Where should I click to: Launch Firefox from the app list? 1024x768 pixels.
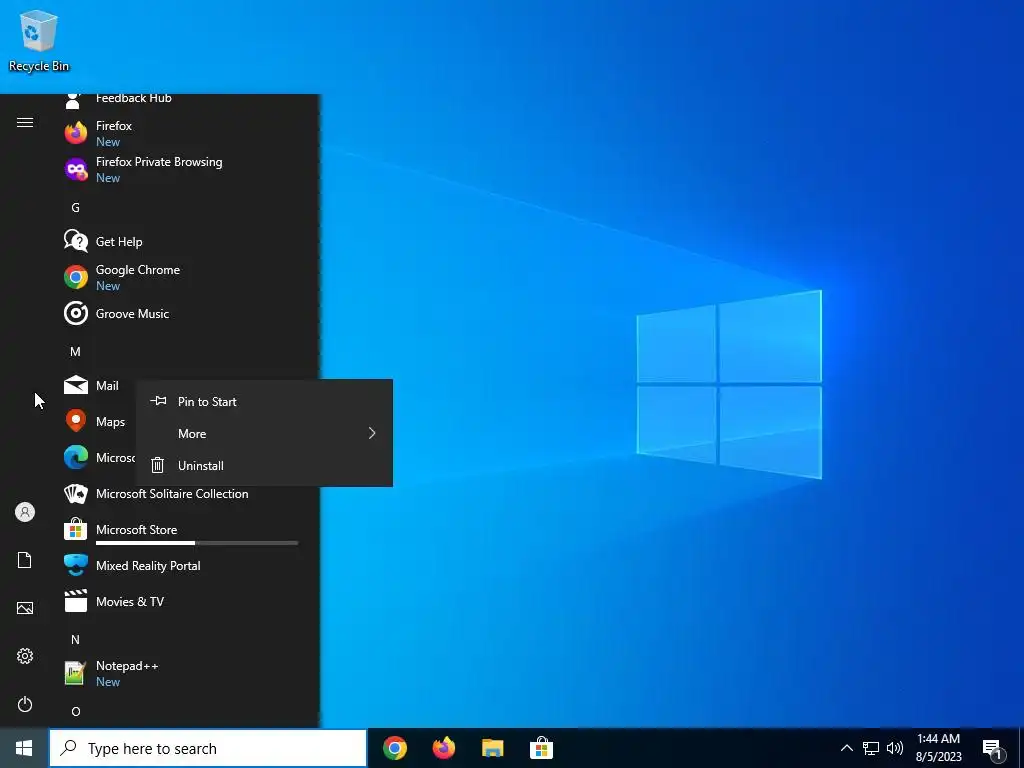[182, 133]
